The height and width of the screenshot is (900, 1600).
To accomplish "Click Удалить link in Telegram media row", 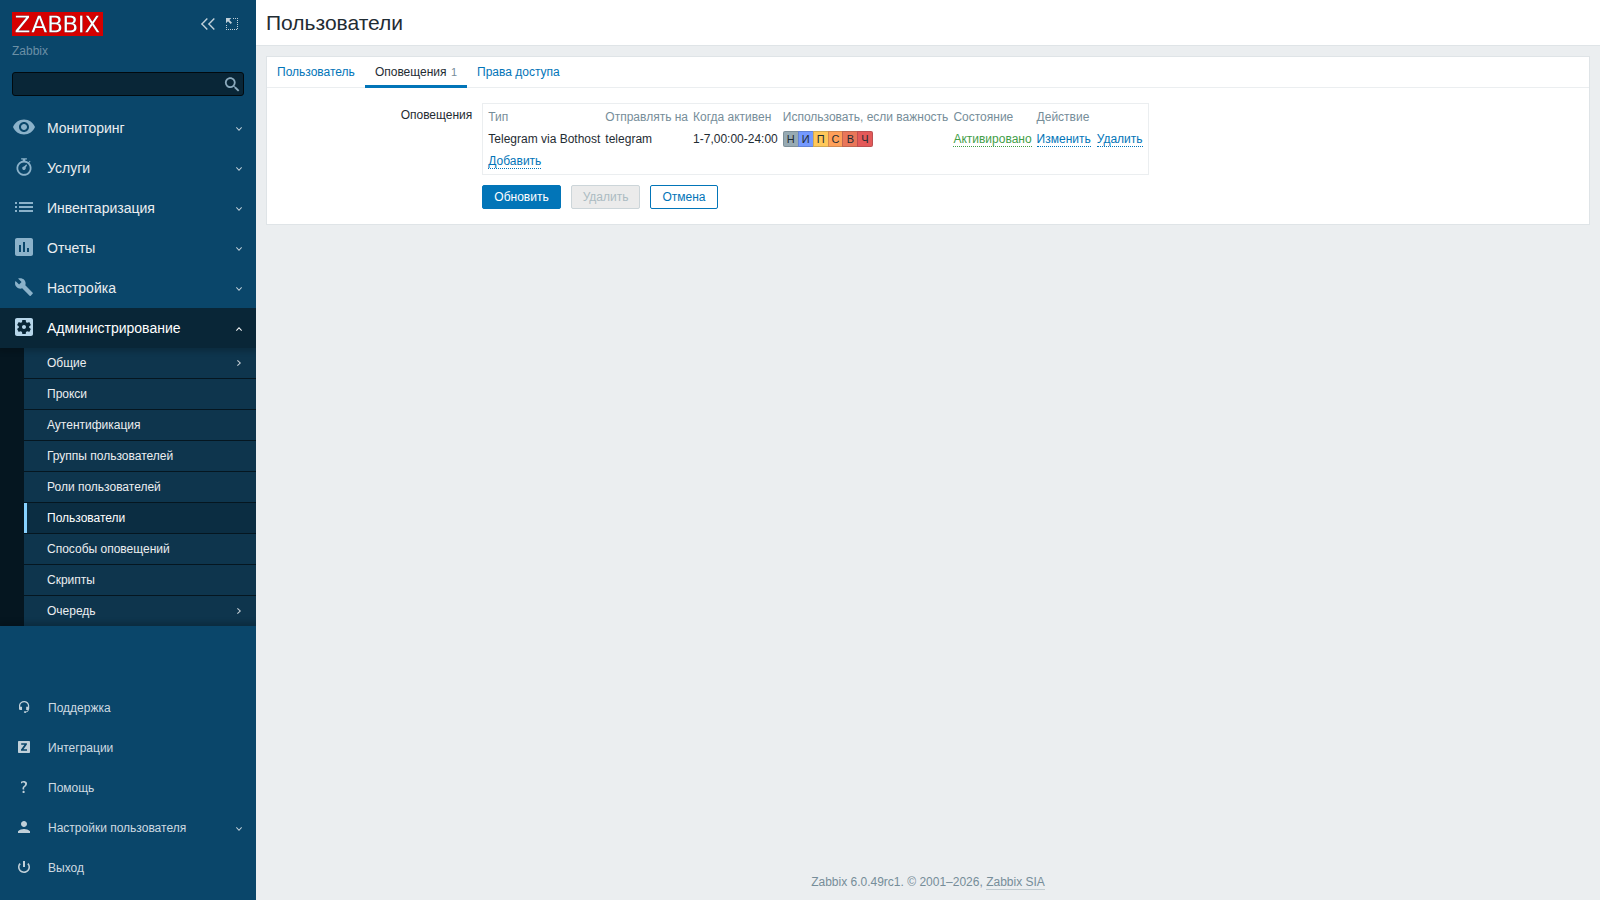I will coord(1119,139).
